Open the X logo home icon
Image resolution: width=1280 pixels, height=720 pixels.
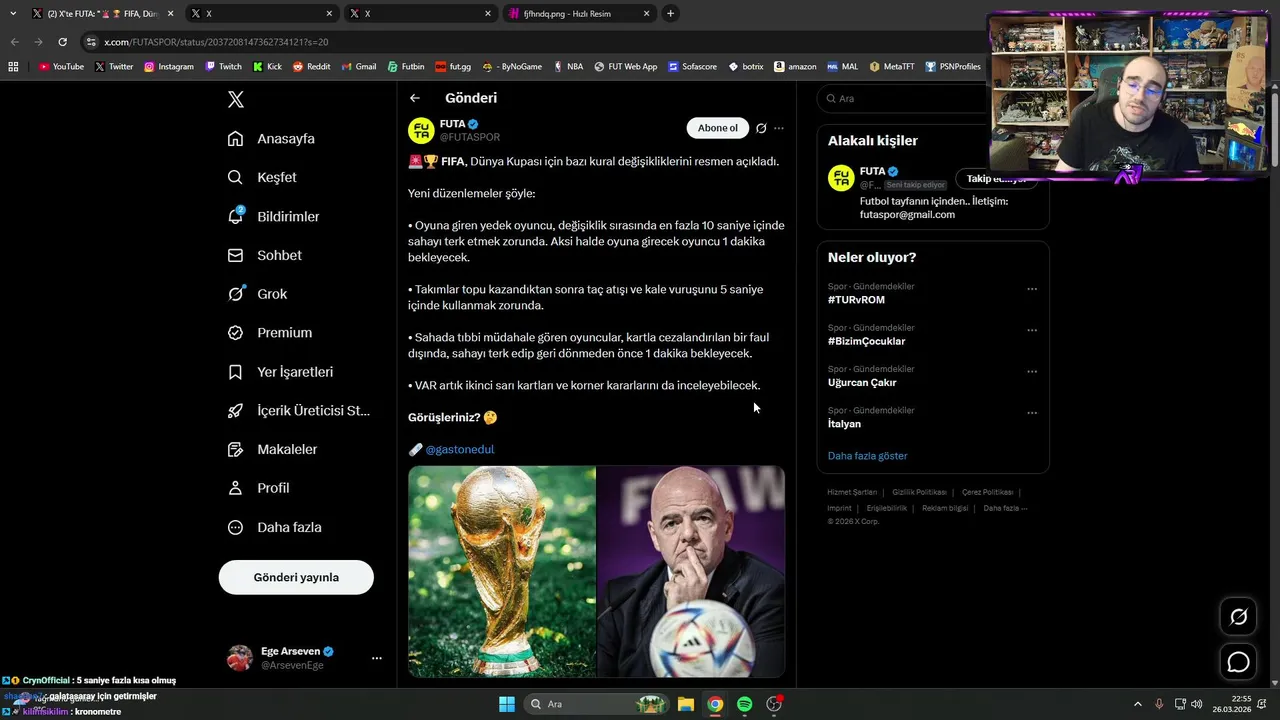[x=236, y=99]
